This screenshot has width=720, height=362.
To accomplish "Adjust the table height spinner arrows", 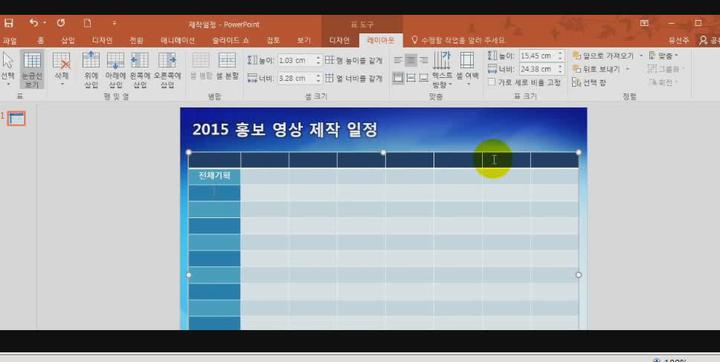I will (560, 56).
